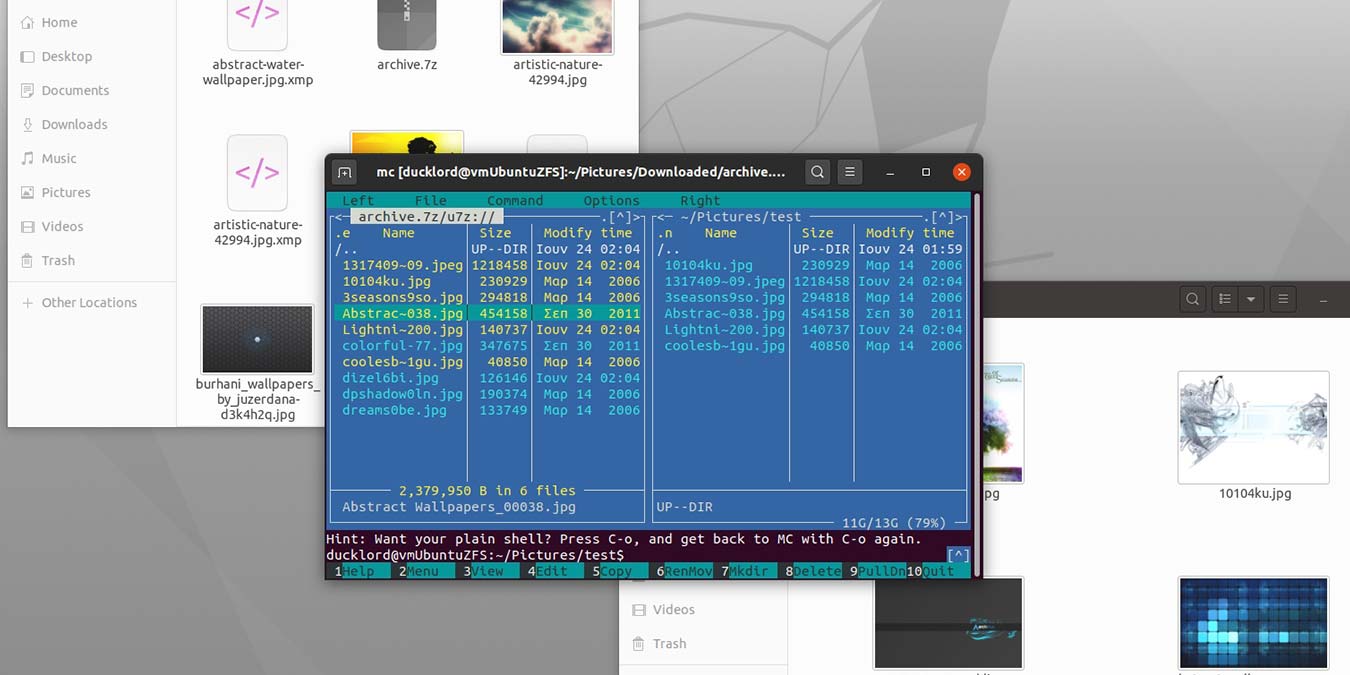1350x675 pixels.
Task: Click the search icon in the terminal title bar
Action: (x=817, y=171)
